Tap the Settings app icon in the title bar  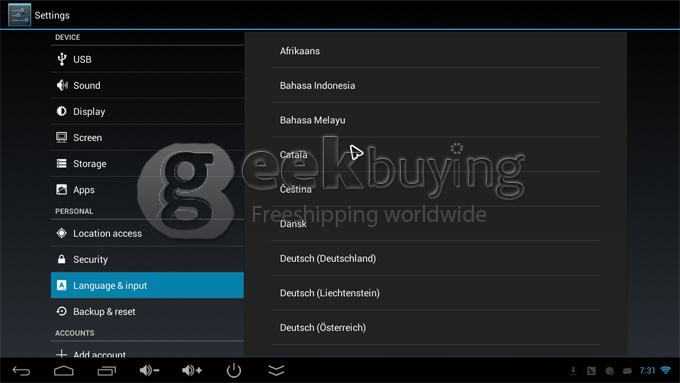[x=20, y=15]
